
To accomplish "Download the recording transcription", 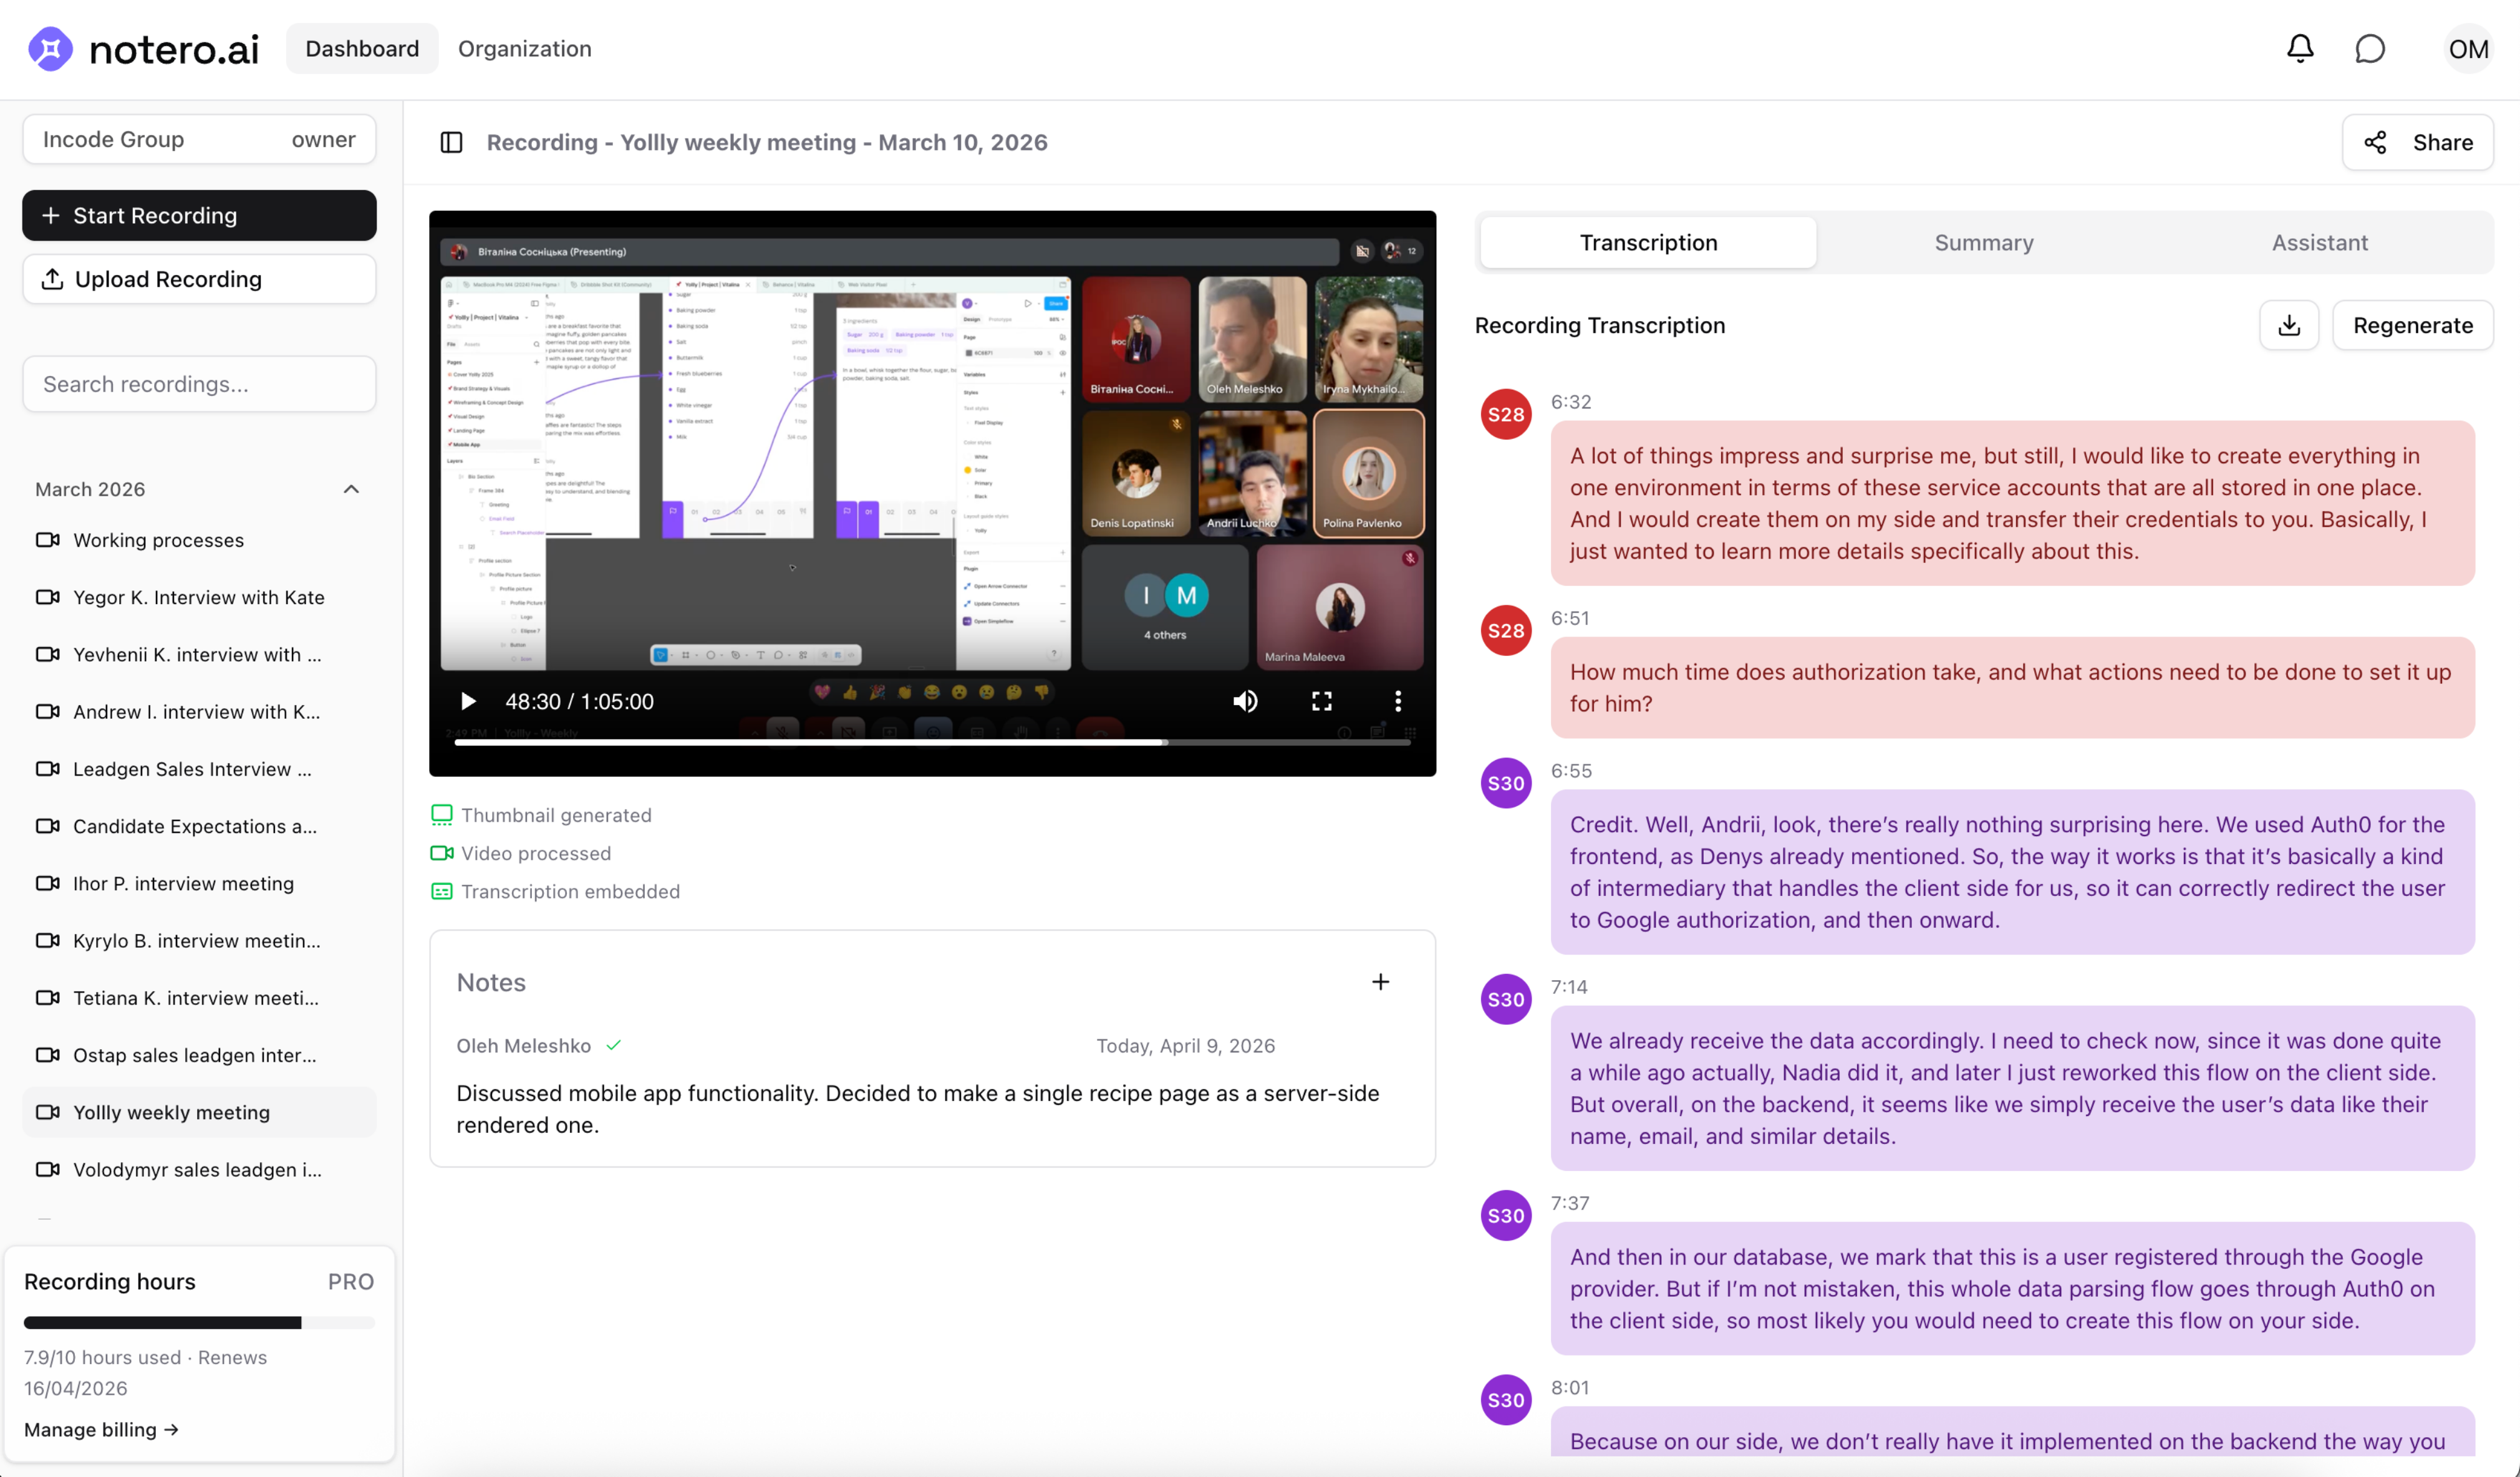I will (x=2288, y=325).
